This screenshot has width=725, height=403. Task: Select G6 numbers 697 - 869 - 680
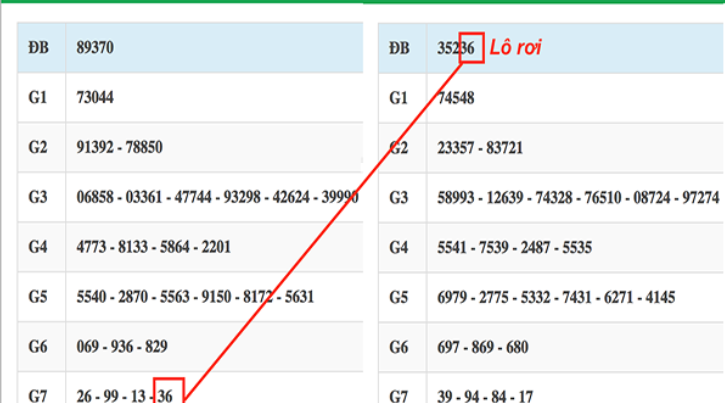[483, 346]
